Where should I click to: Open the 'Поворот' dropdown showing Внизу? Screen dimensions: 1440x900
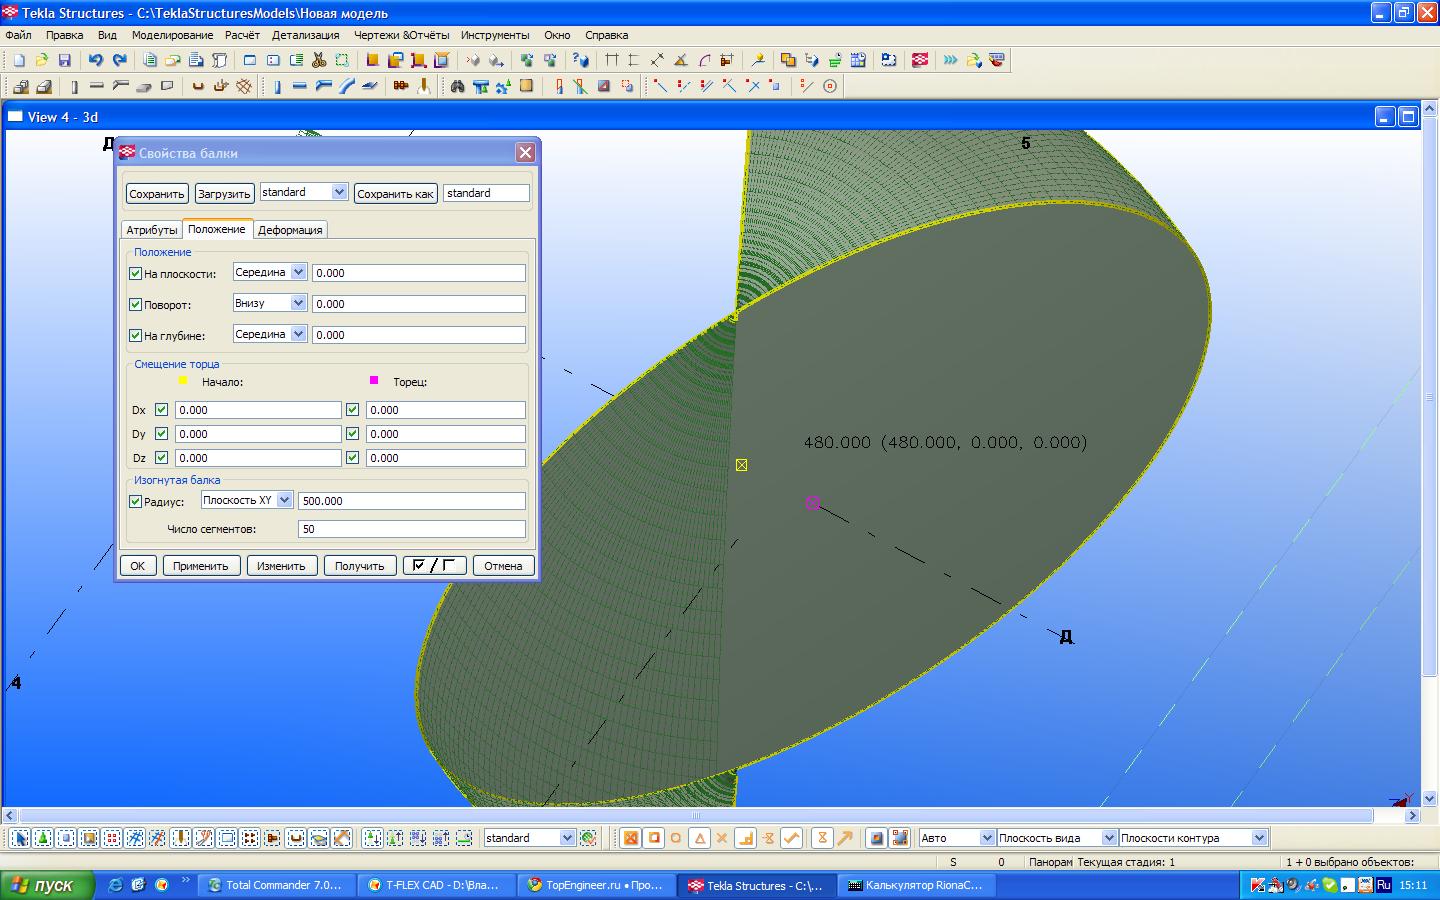[298, 303]
